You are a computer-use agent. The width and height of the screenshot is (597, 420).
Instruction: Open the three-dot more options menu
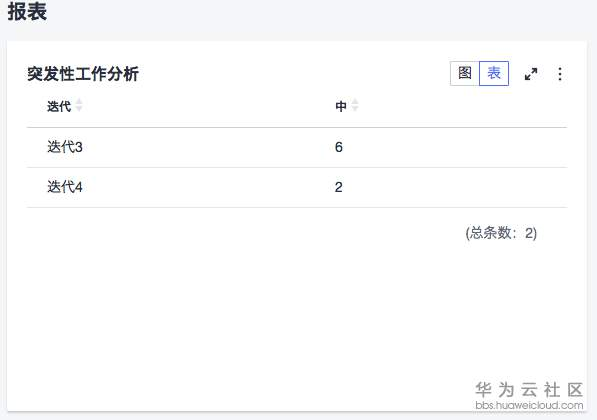click(x=560, y=74)
